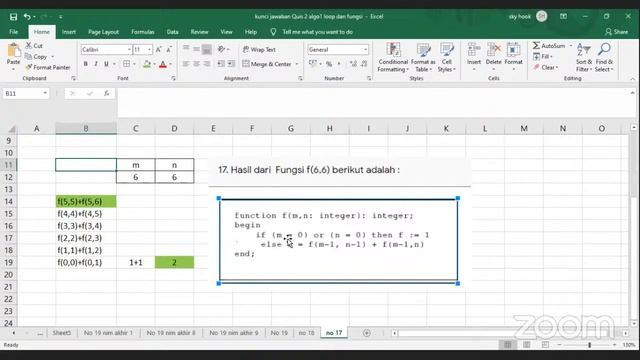Select column B header
The width and height of the screenshot is (640, 360).
(x=86, y=129)
